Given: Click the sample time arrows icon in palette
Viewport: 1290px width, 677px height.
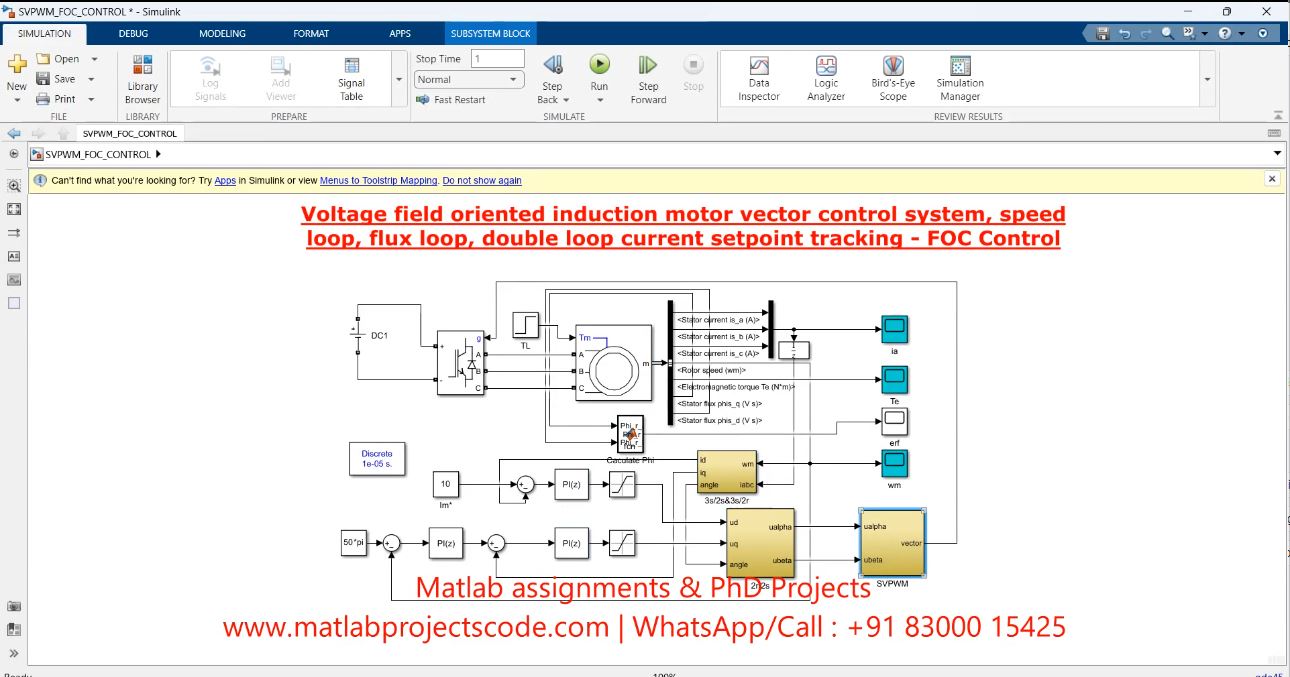Looking at the screenshot, I should (14, 232).
